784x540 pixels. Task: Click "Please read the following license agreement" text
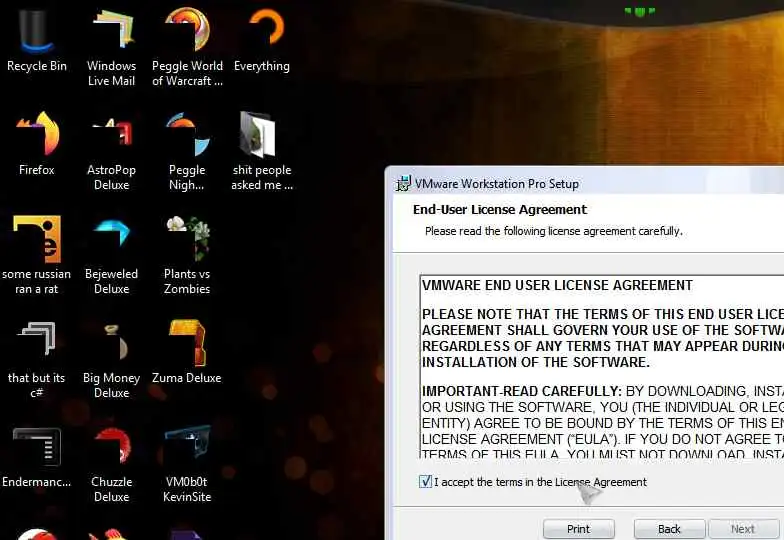coord(554,231)
